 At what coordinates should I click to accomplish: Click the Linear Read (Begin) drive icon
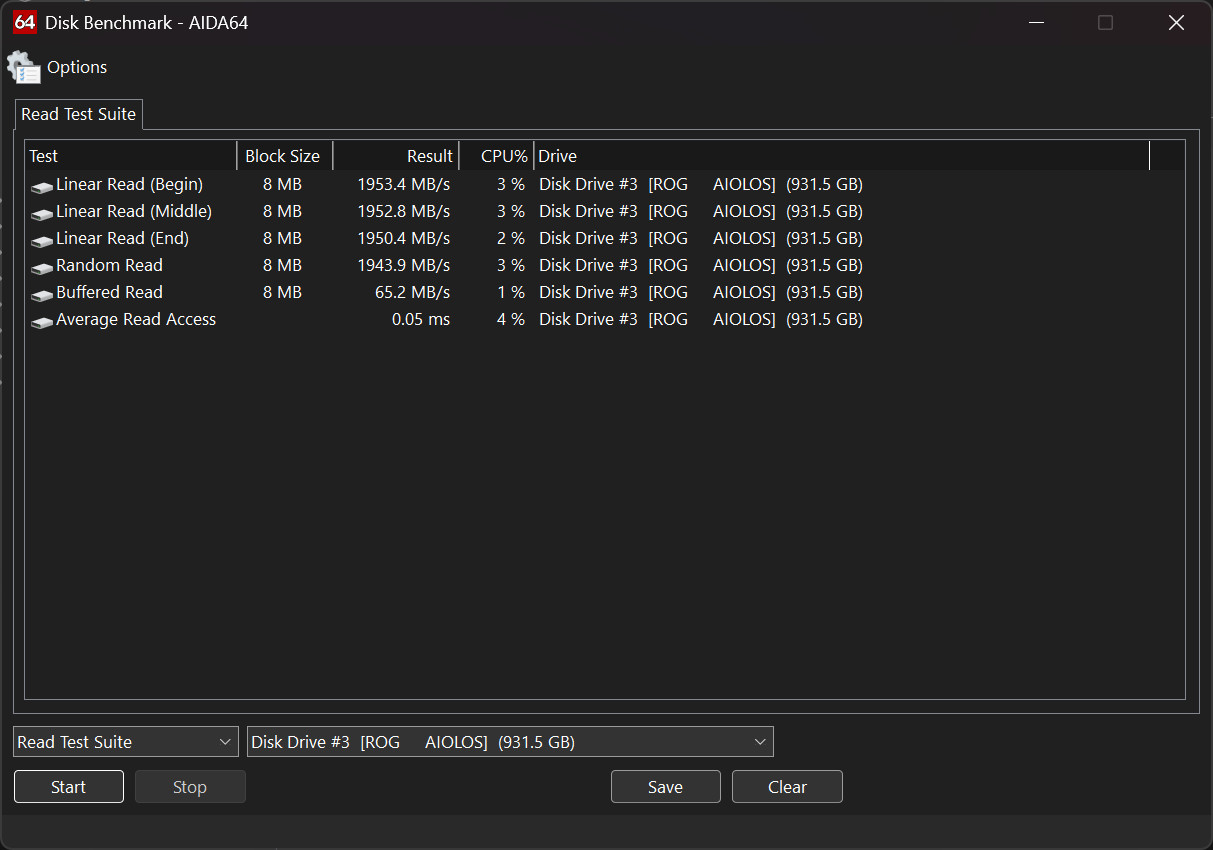coord(41,186)
